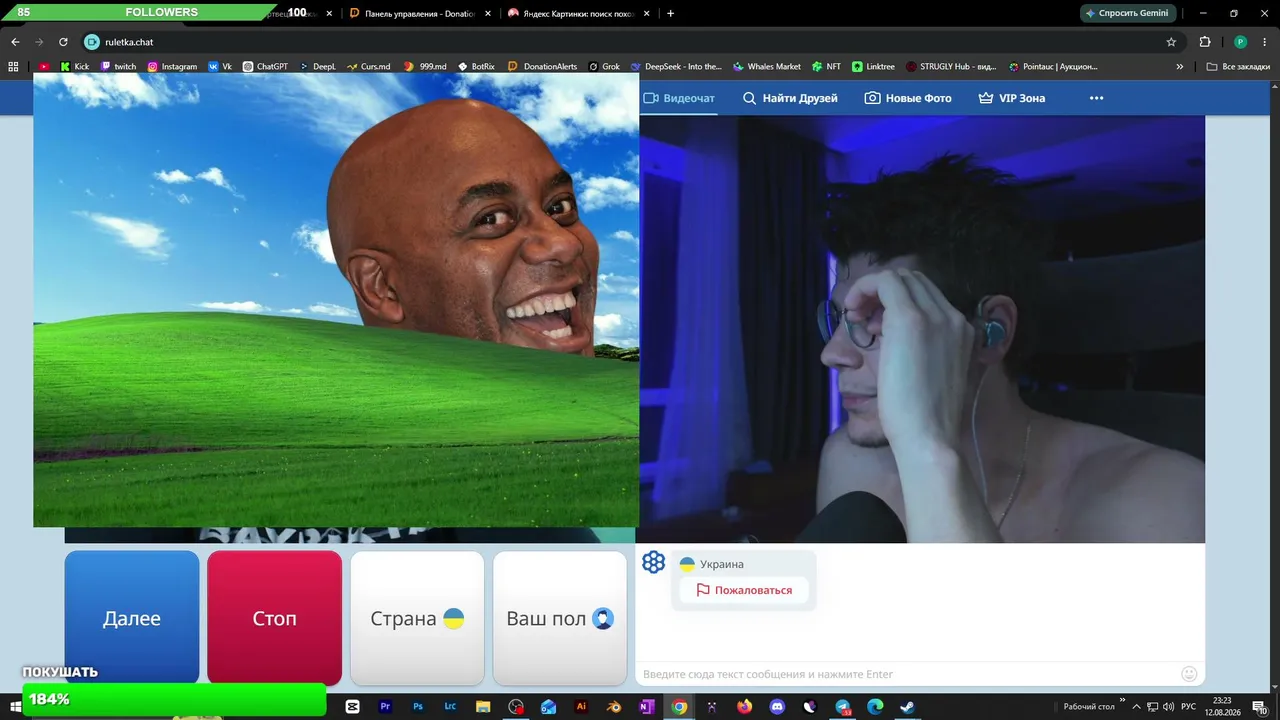The image size is (1280, 720).
Task: Open the Grok bookmark
Action: point(604,66)
